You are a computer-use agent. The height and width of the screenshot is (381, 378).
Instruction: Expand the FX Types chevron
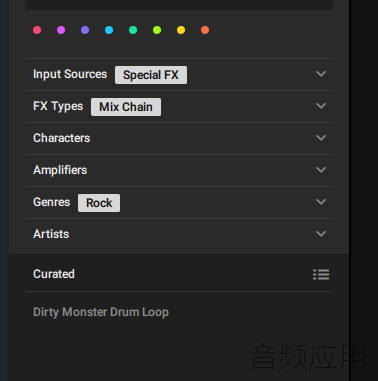pyautogui.click(x=321, y=106)
